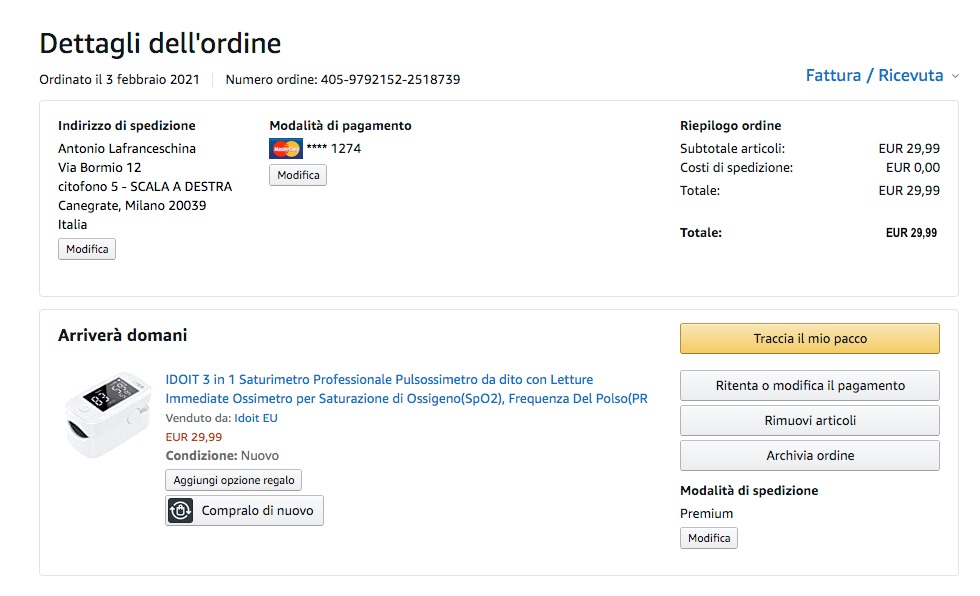
Task: Click the Compralo di nuovo label
Action: [x=257, y=511]
